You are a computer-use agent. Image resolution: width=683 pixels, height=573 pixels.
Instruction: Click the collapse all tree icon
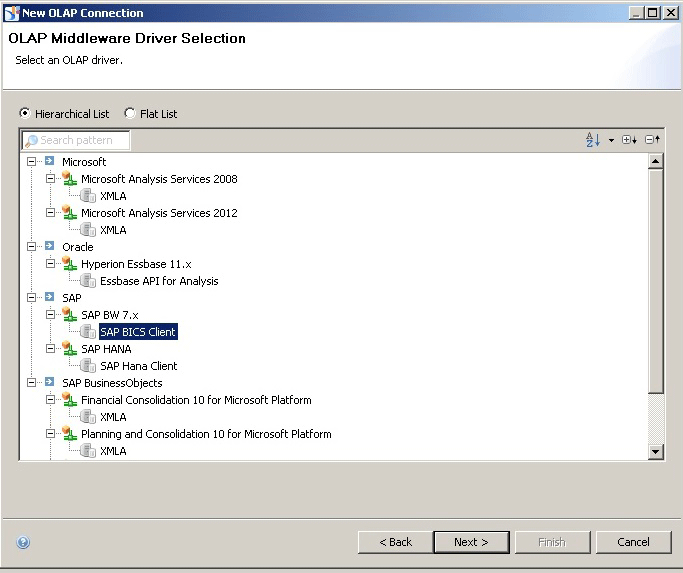653,139
